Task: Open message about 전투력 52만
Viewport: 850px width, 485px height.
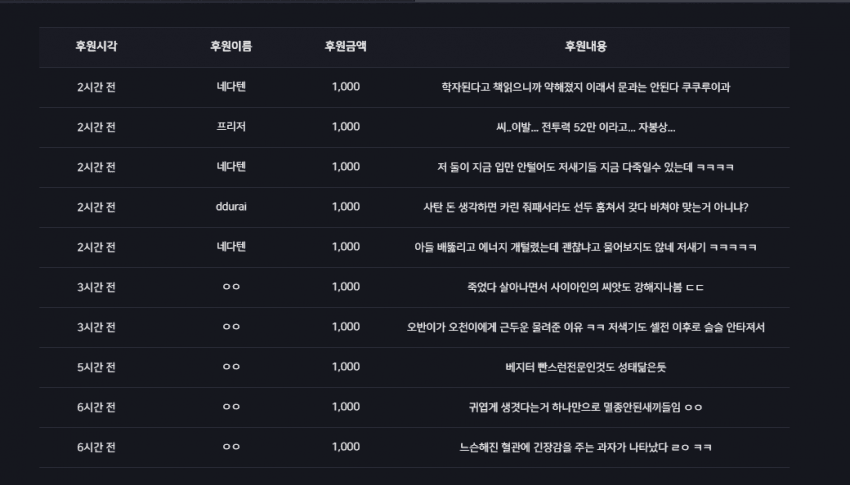Action: [x=585, y=127]
